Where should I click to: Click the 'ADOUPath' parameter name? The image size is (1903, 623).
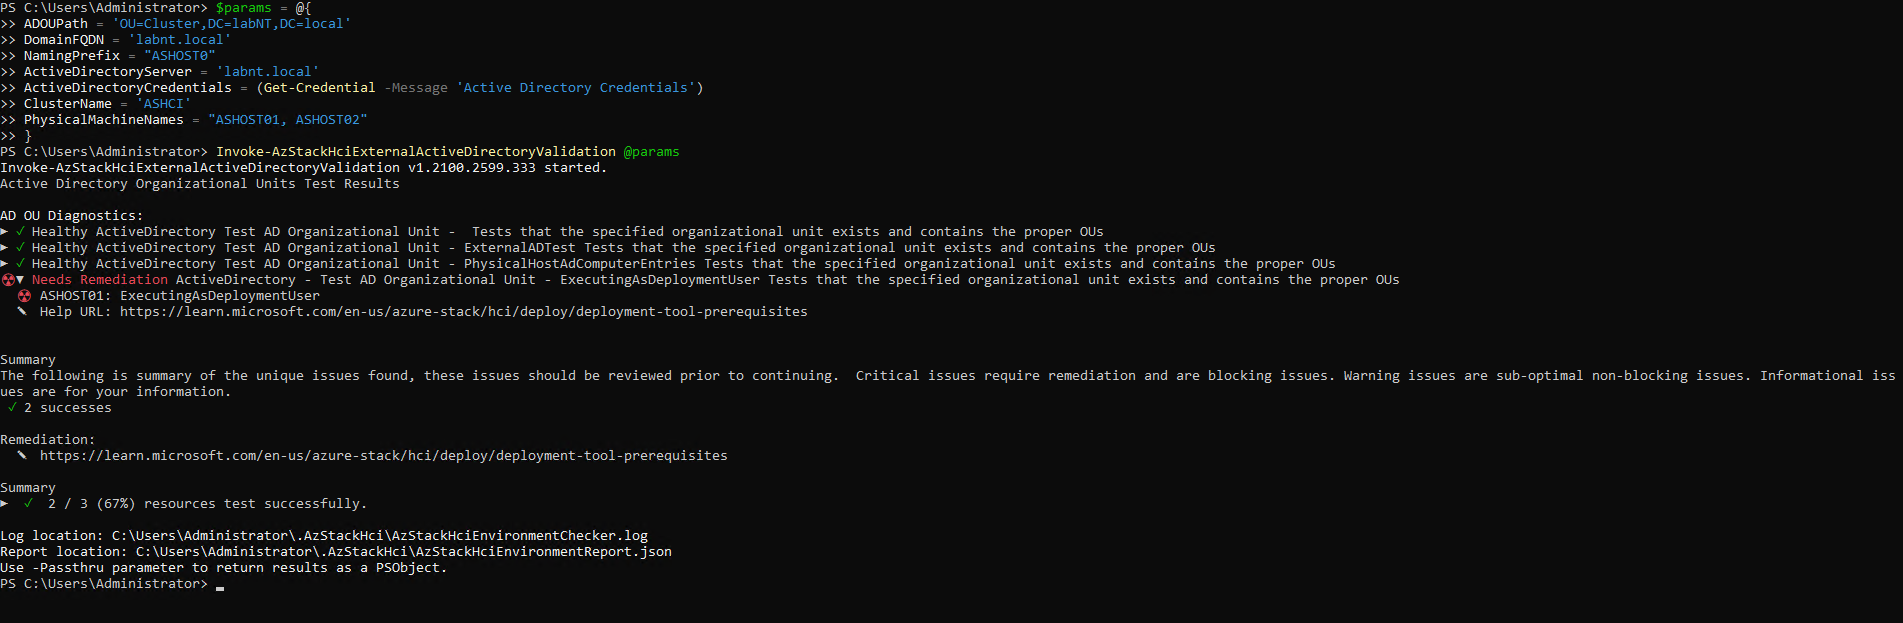click(56, 23)
